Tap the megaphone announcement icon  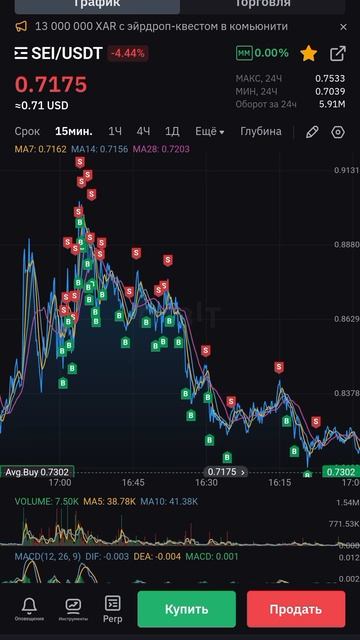click(x=21, y=27)
